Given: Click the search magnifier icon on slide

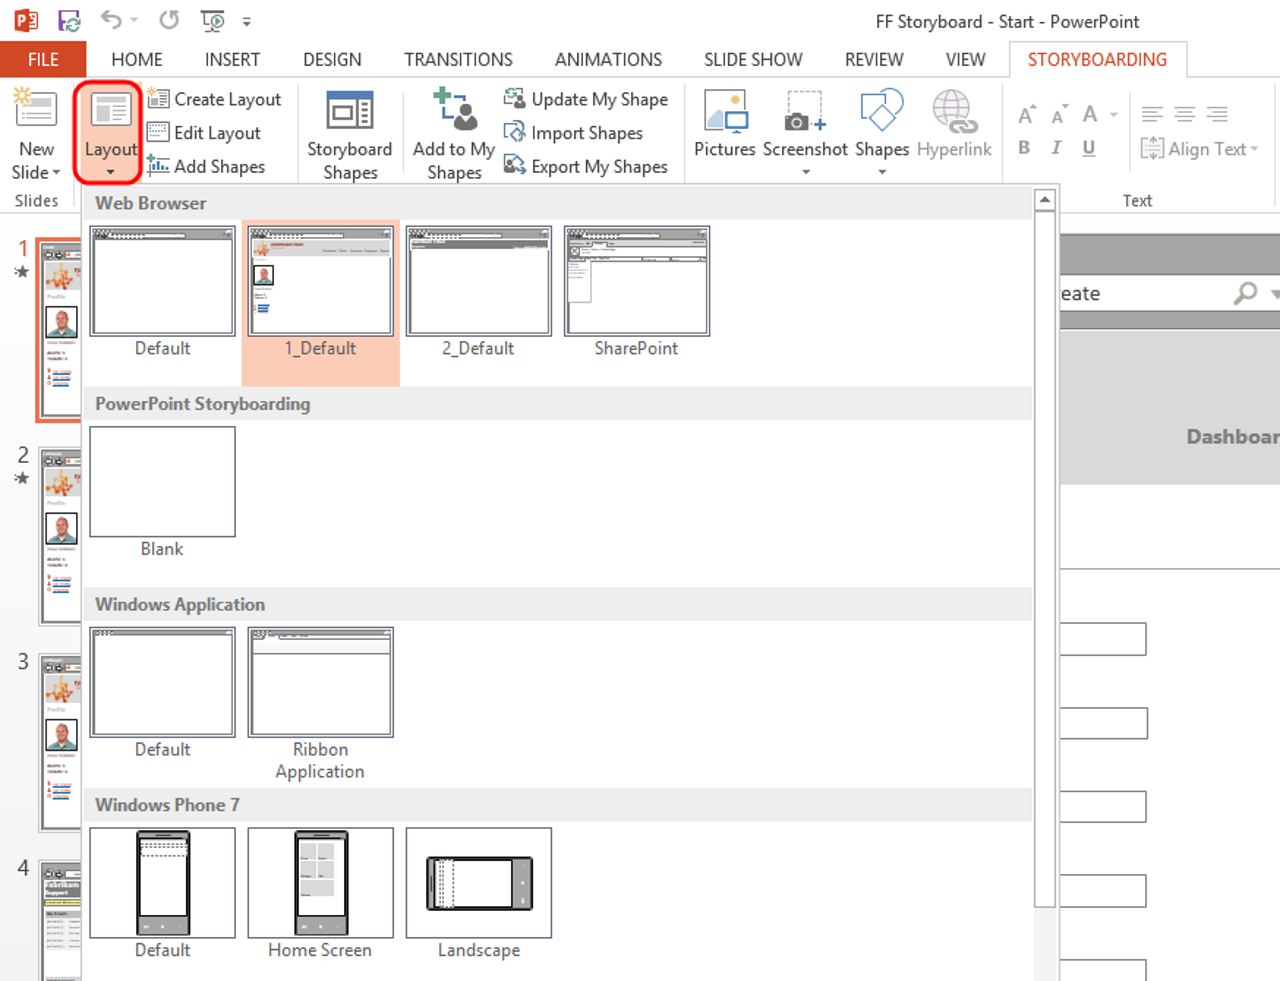Looking at the screenshot, I should click(x=1245, y=293).
